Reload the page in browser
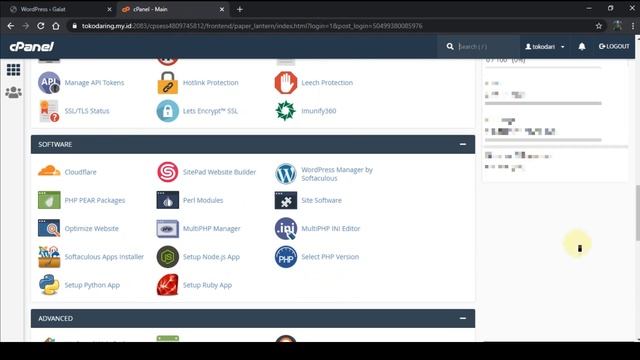The width and height of the screenshot is (640, 360). [x=41, y=26]
